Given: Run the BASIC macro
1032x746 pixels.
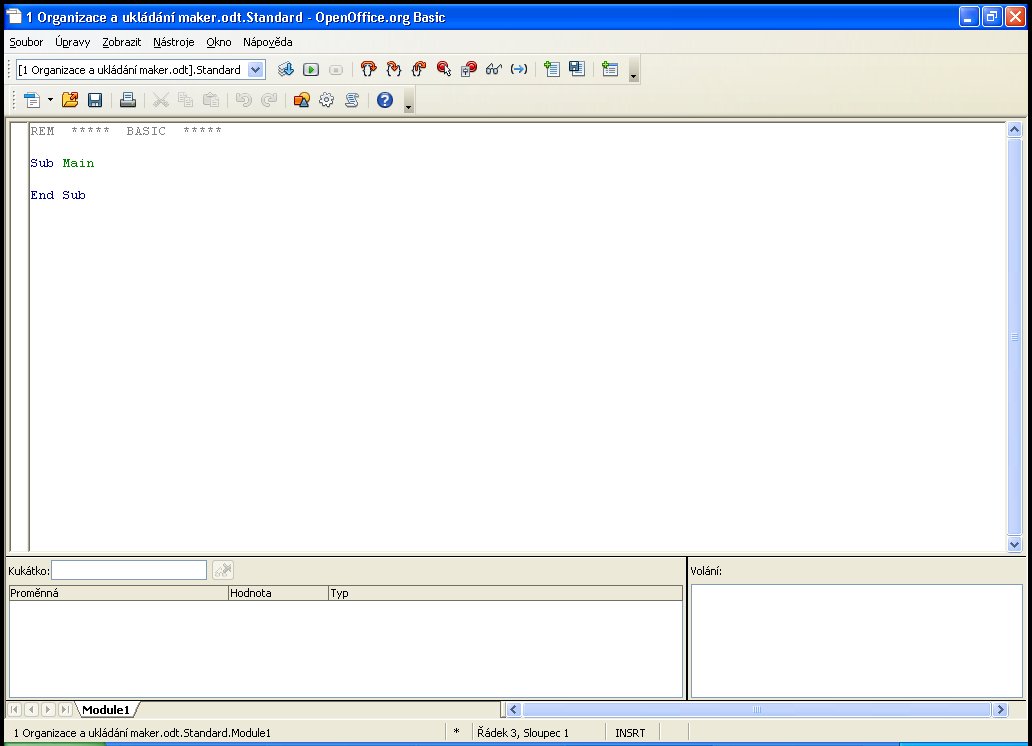Looking at the screenshot, I should tap(311, 69).
